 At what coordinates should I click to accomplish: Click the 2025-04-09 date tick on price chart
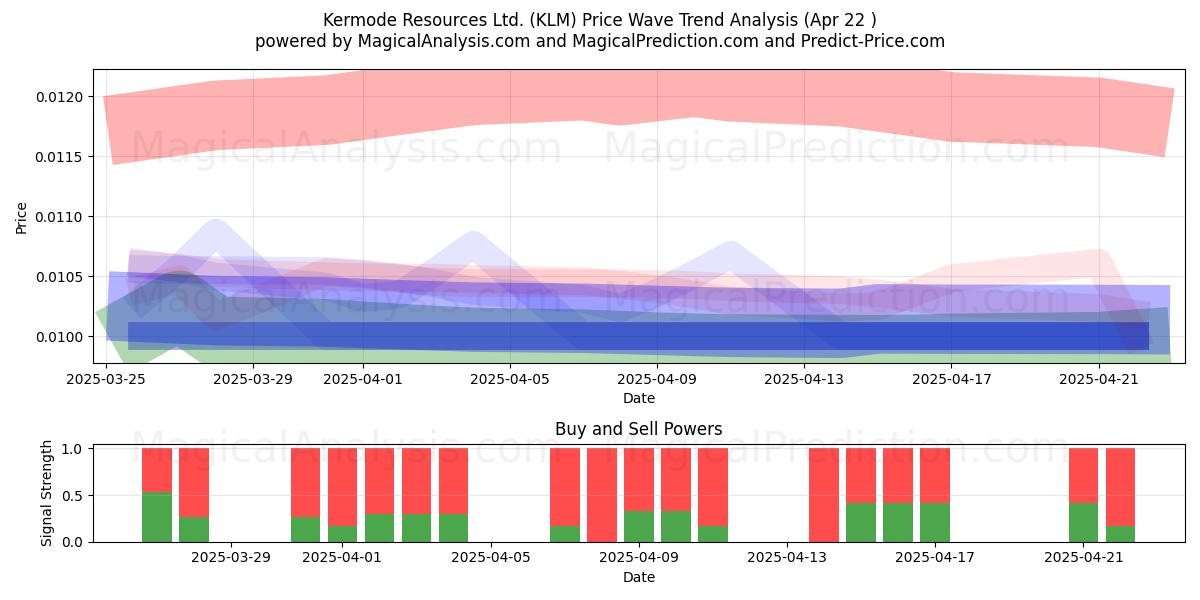click(x=658, y=379)
